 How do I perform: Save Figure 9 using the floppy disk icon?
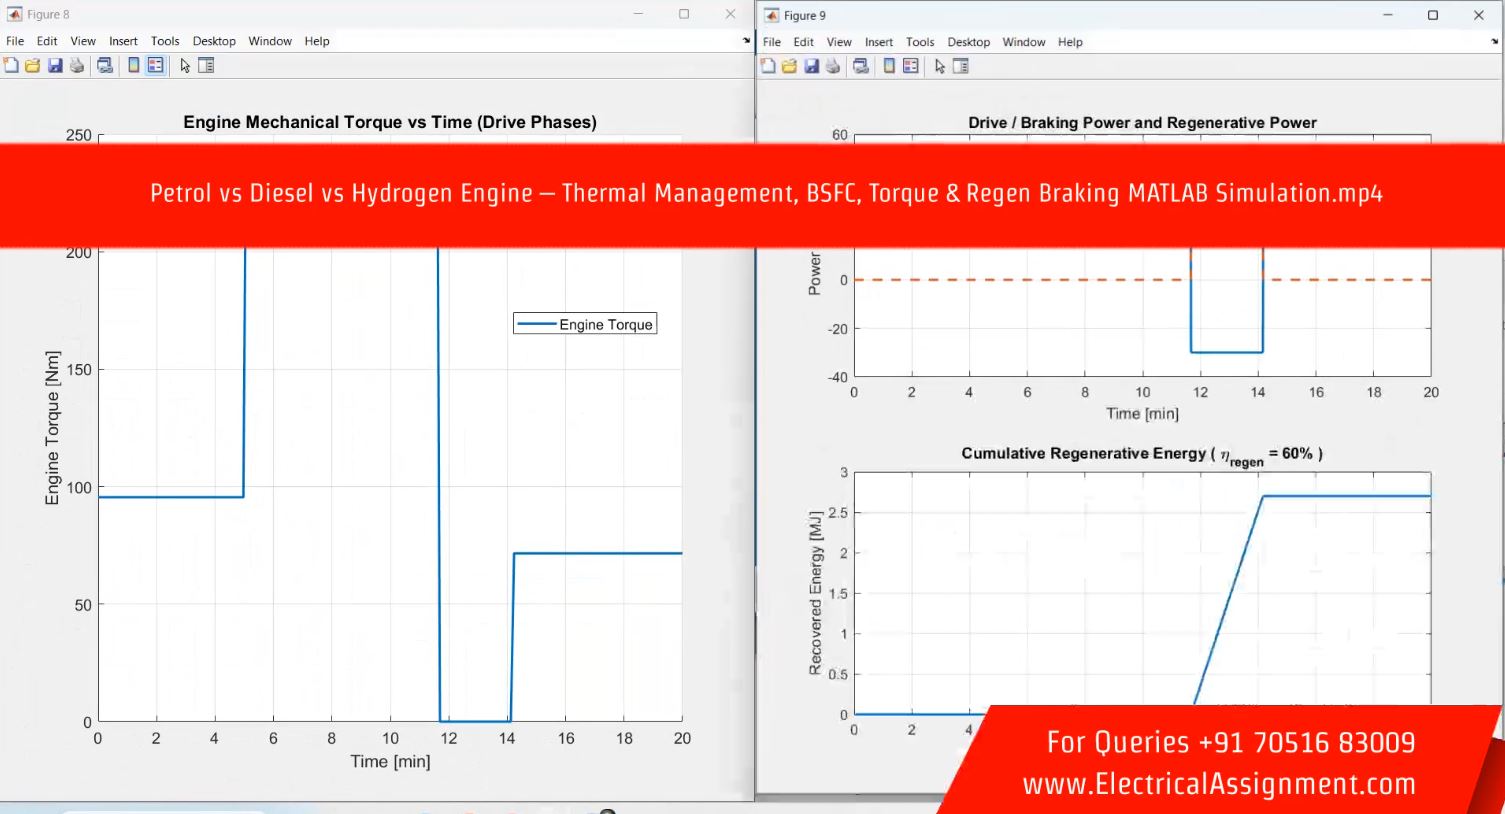(x=811, y=67)
